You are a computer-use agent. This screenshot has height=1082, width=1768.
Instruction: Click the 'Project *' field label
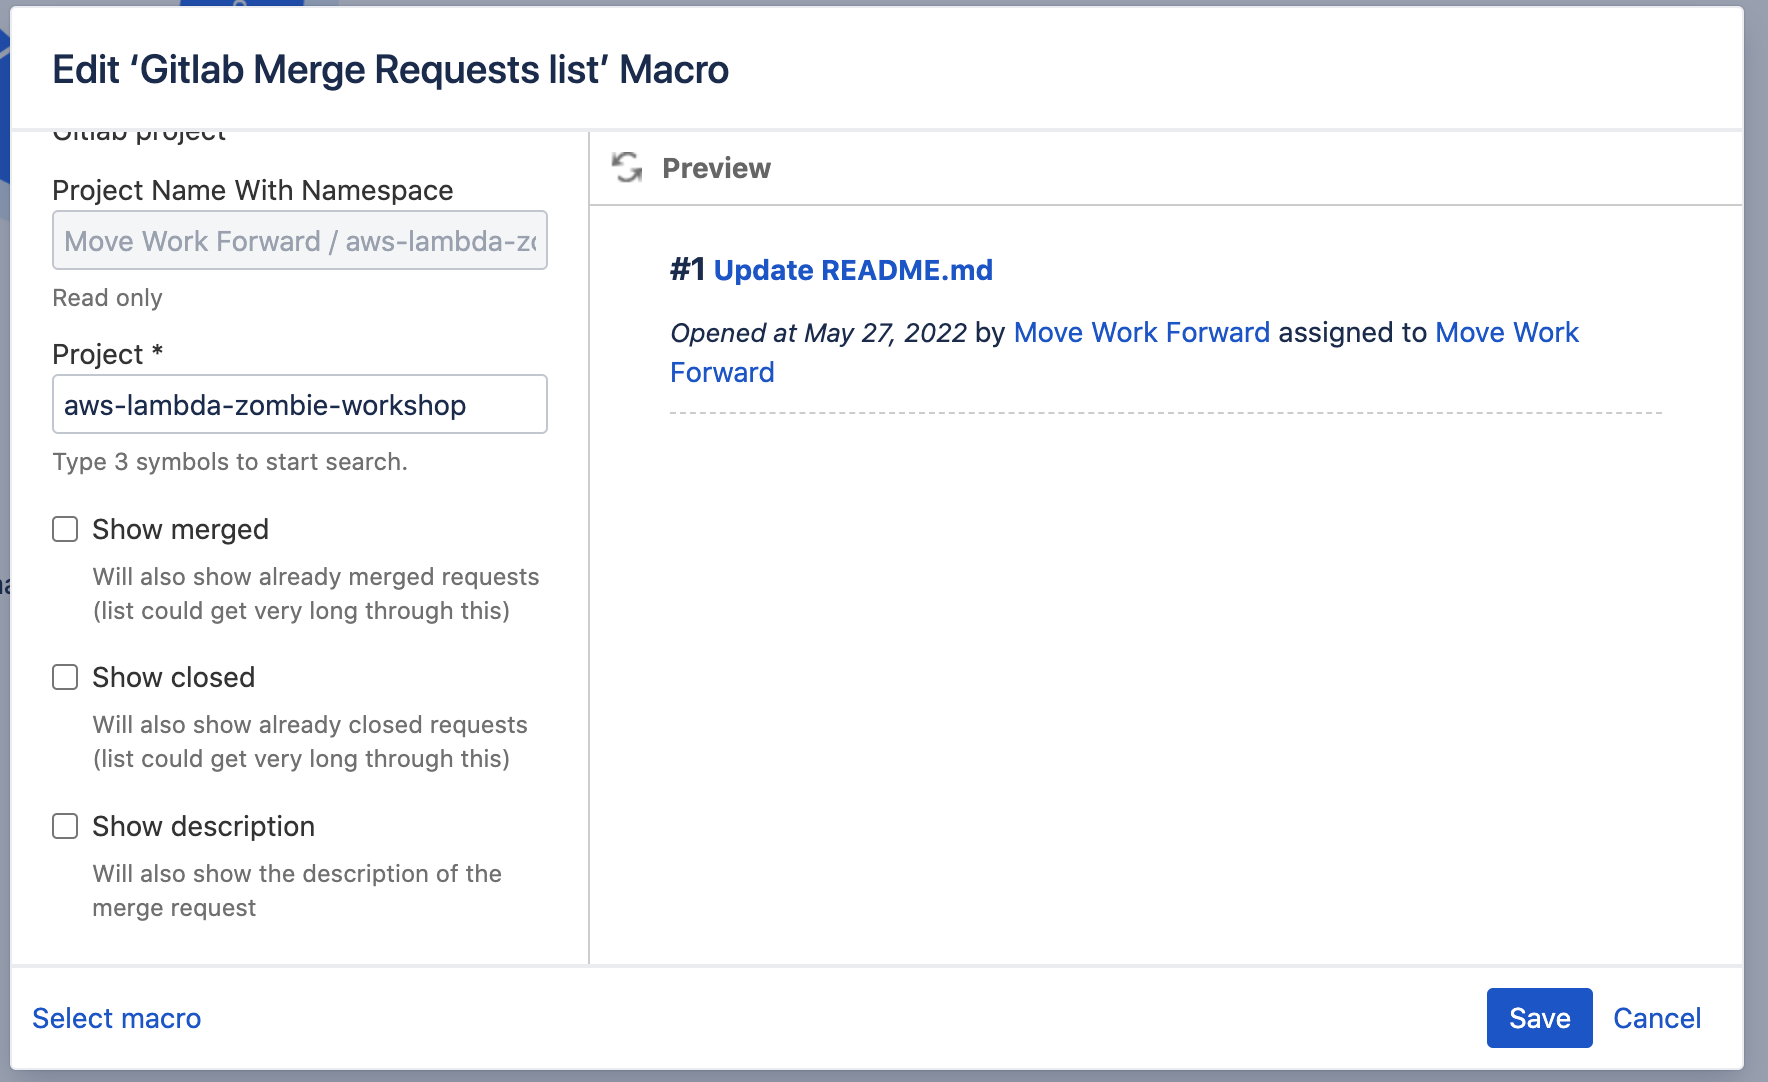107,354
